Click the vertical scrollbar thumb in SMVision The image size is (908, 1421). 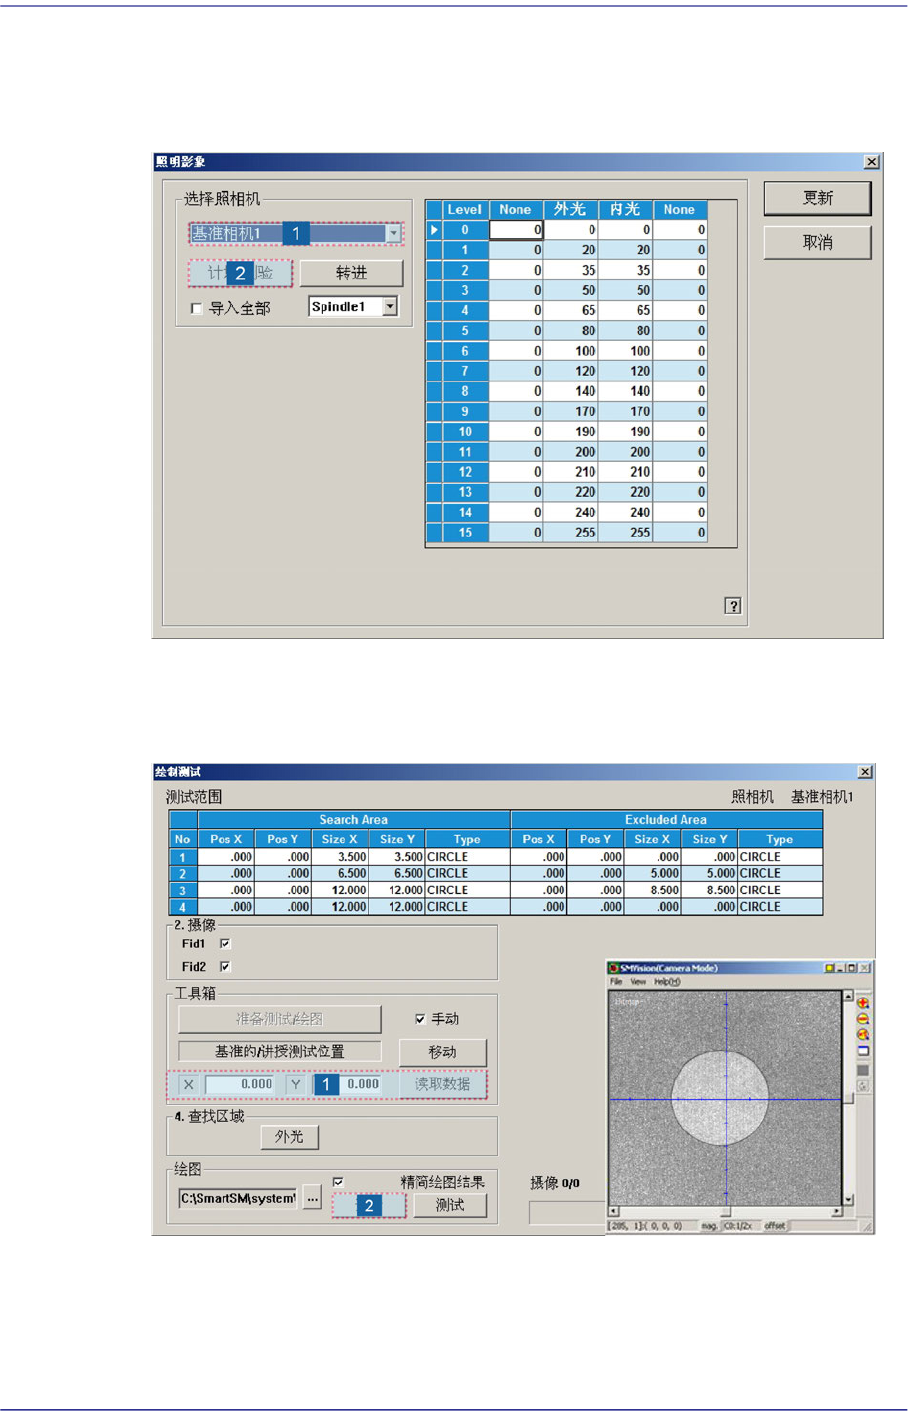point(848,1097)
